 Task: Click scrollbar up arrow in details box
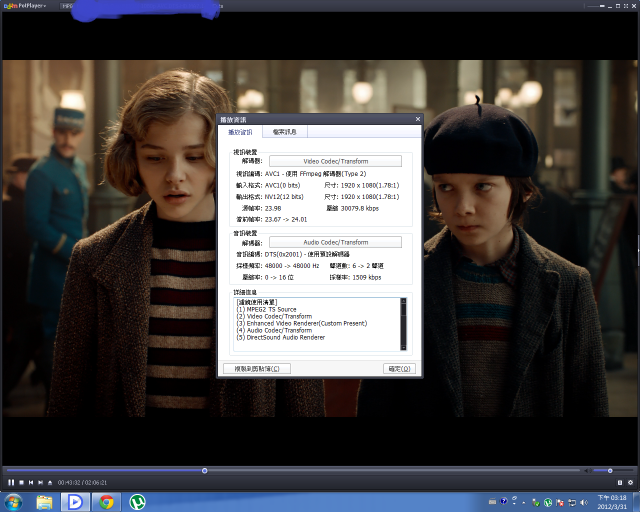point(403,301)
